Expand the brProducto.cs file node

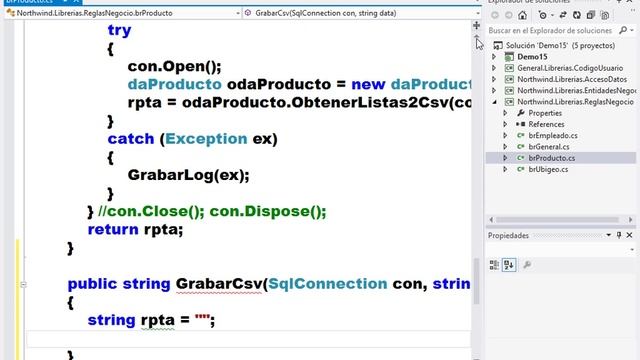[x=505, y=158]
